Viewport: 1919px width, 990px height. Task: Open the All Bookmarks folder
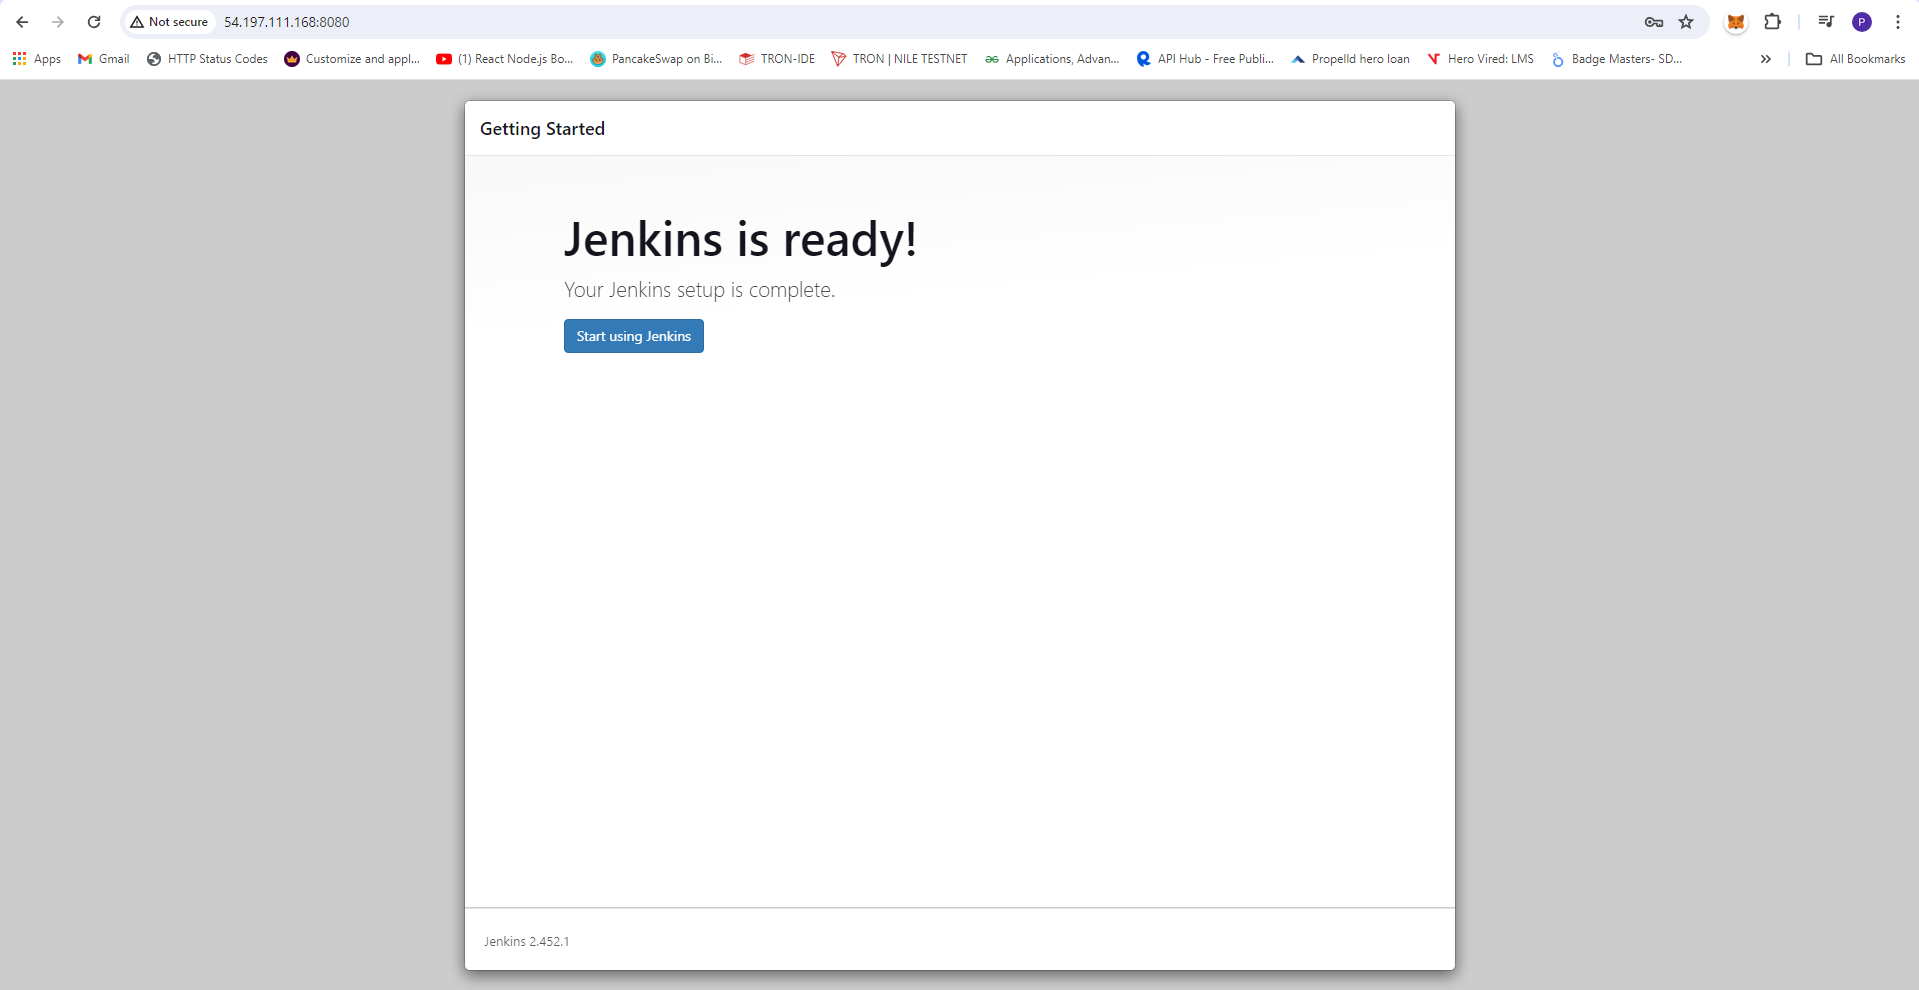(x=1855, y=59)
